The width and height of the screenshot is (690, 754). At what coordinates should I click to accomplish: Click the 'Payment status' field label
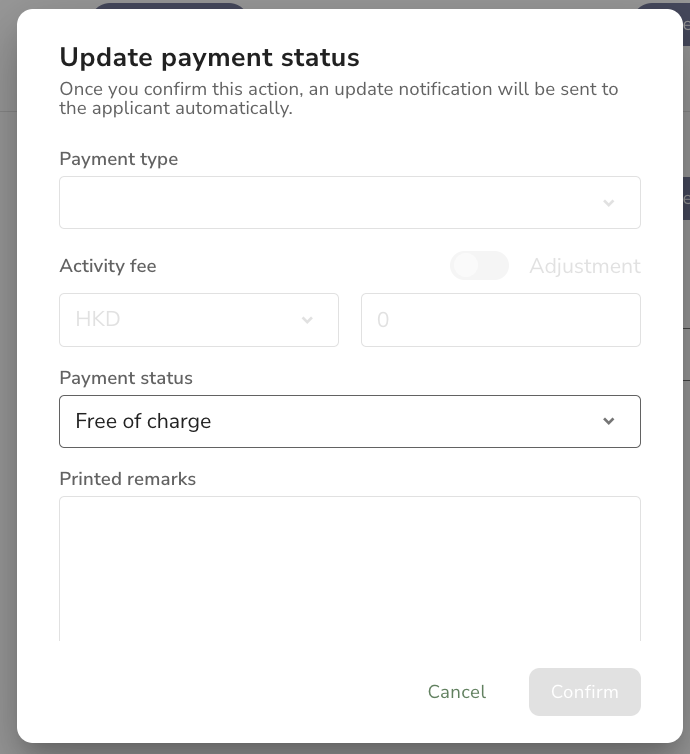coord(126,378)
